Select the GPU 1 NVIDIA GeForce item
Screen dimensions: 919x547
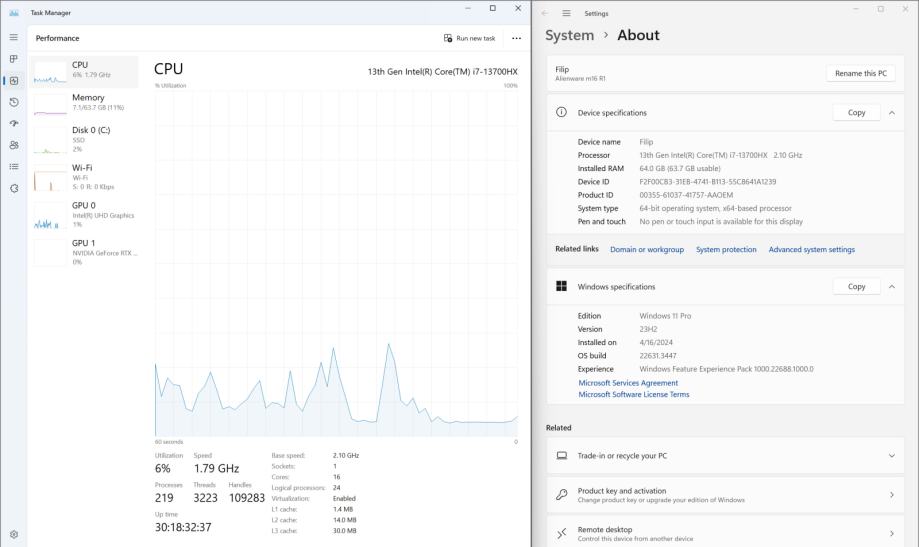pos(84,252)
